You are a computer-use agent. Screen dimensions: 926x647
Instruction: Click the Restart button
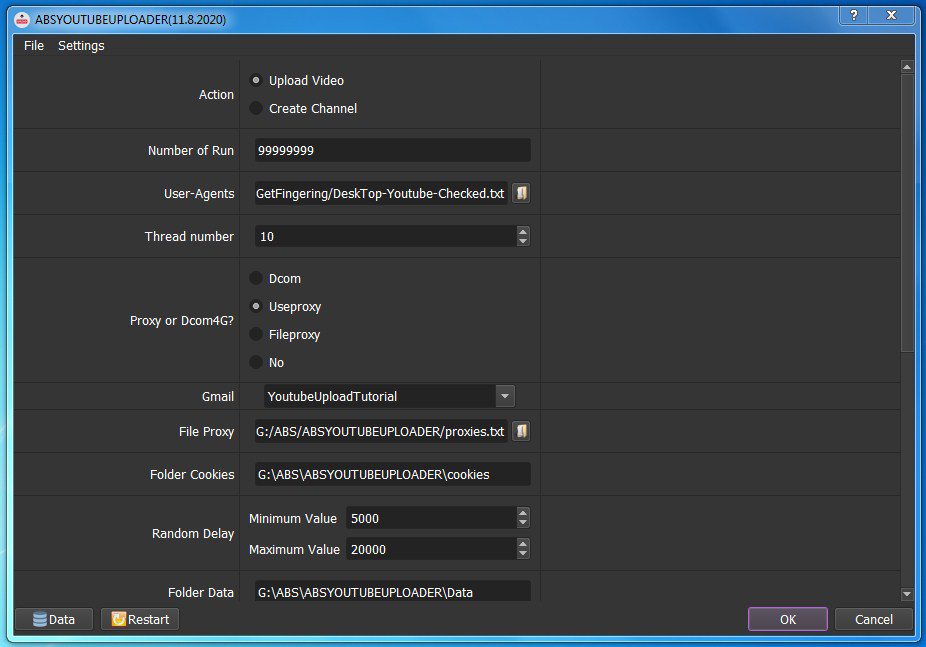point(140,619)
